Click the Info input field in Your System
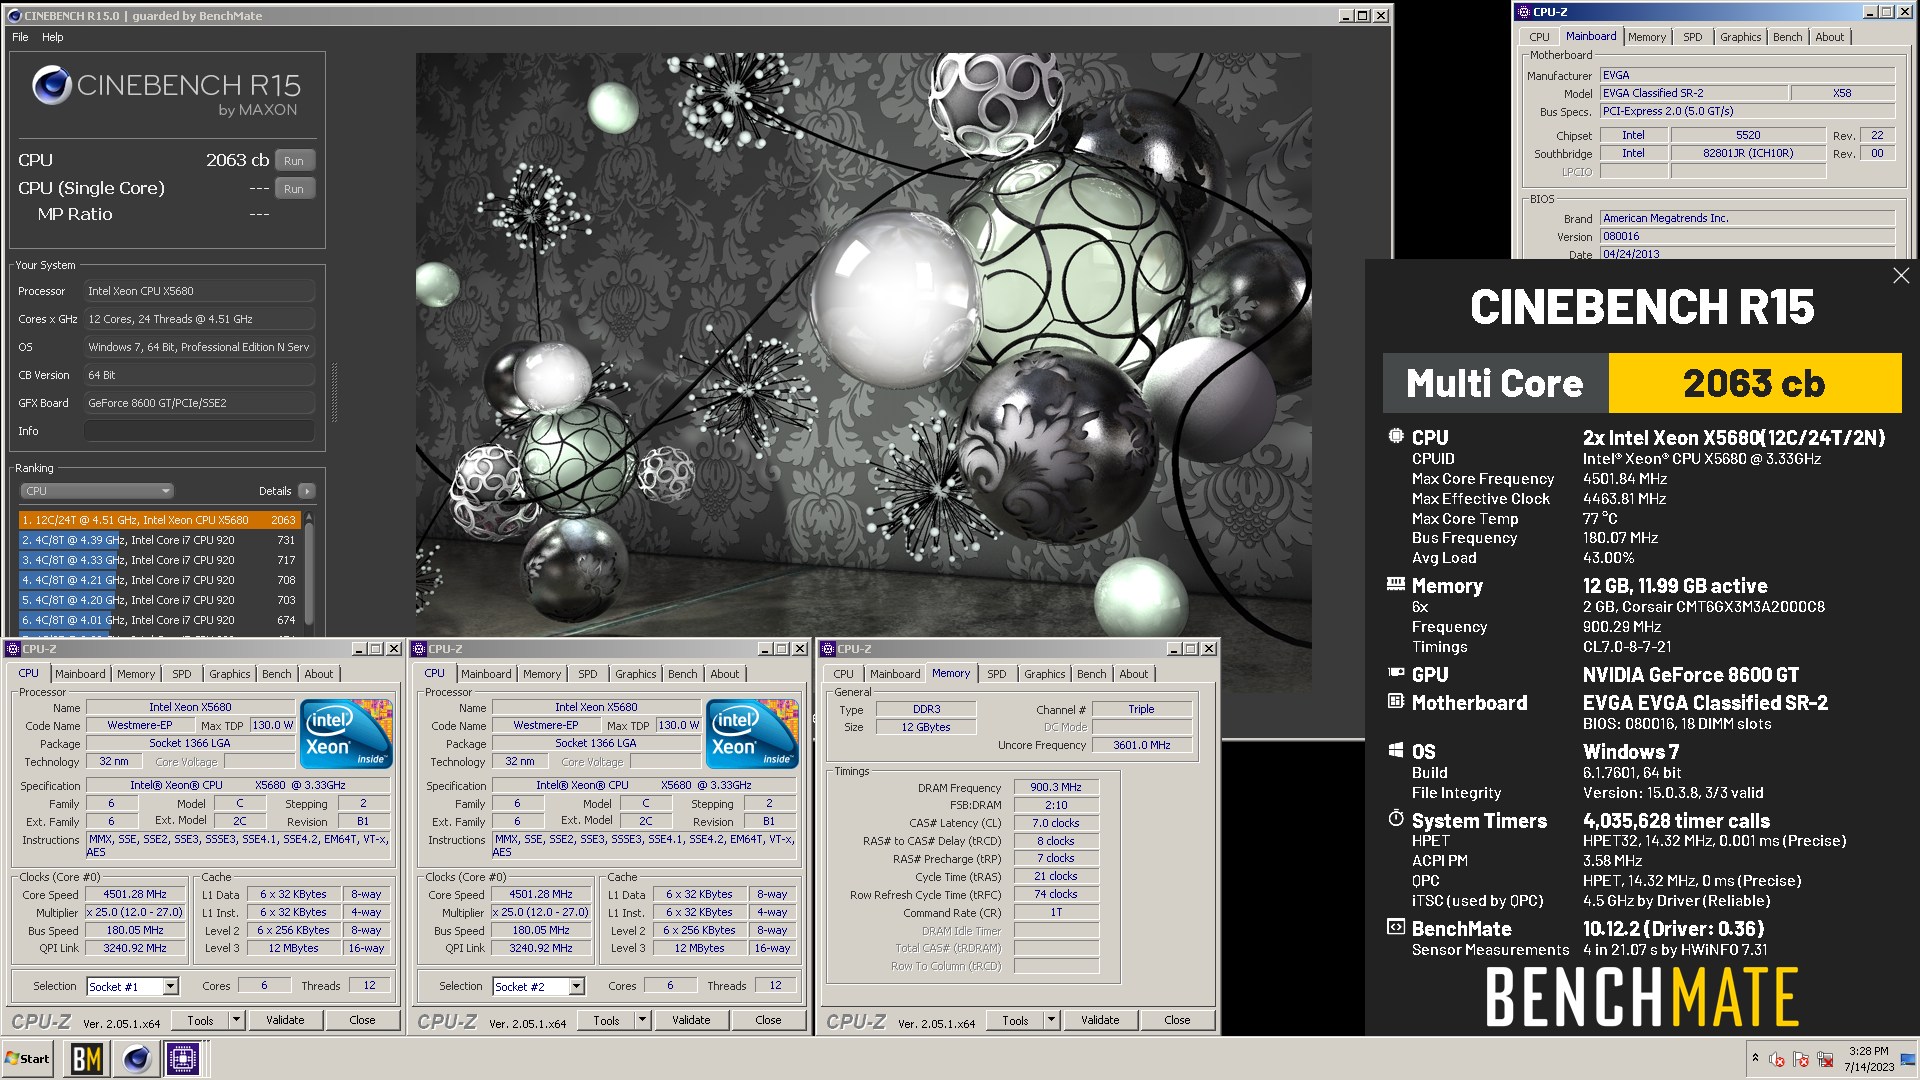 199,431
